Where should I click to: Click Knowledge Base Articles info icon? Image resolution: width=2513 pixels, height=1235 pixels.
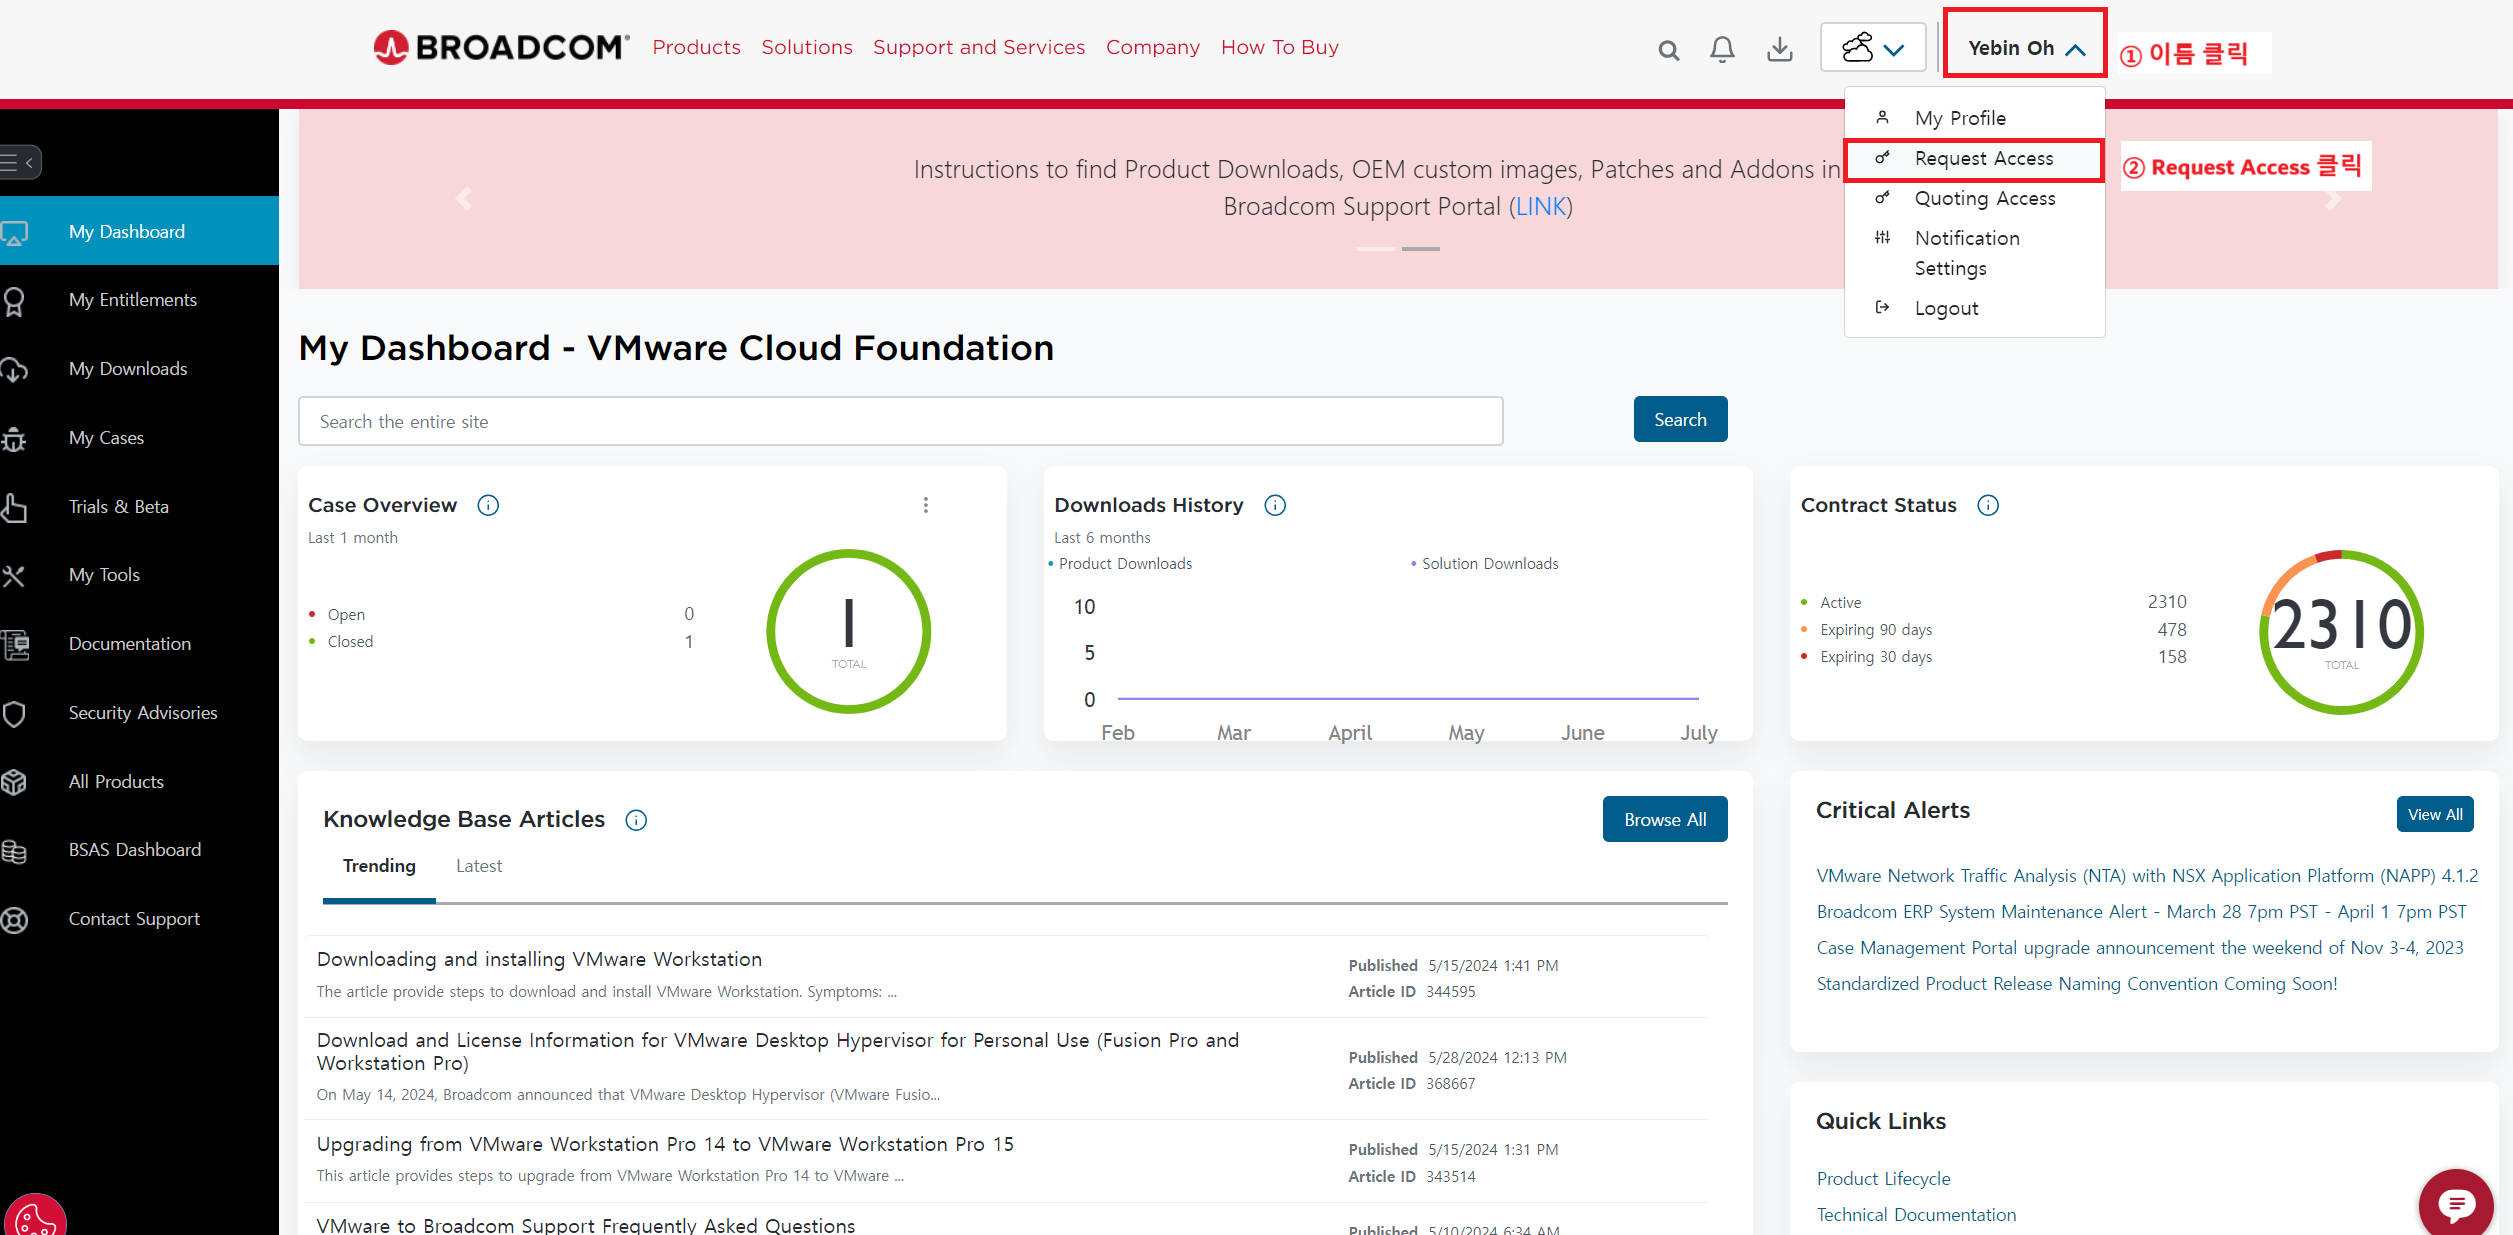[x=636, y=820]
